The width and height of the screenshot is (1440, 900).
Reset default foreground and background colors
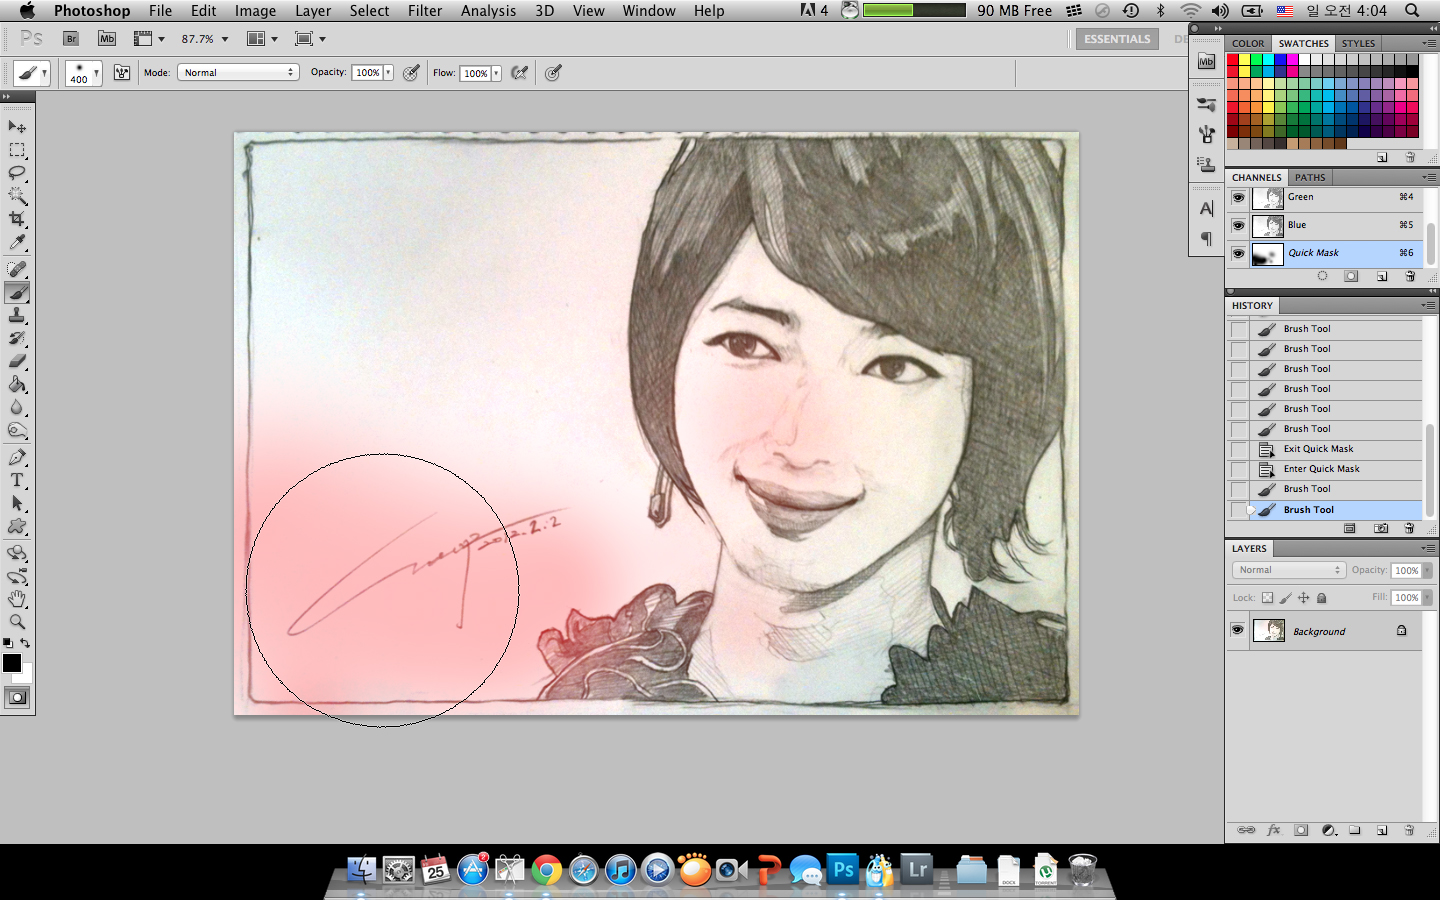[8, 643]
